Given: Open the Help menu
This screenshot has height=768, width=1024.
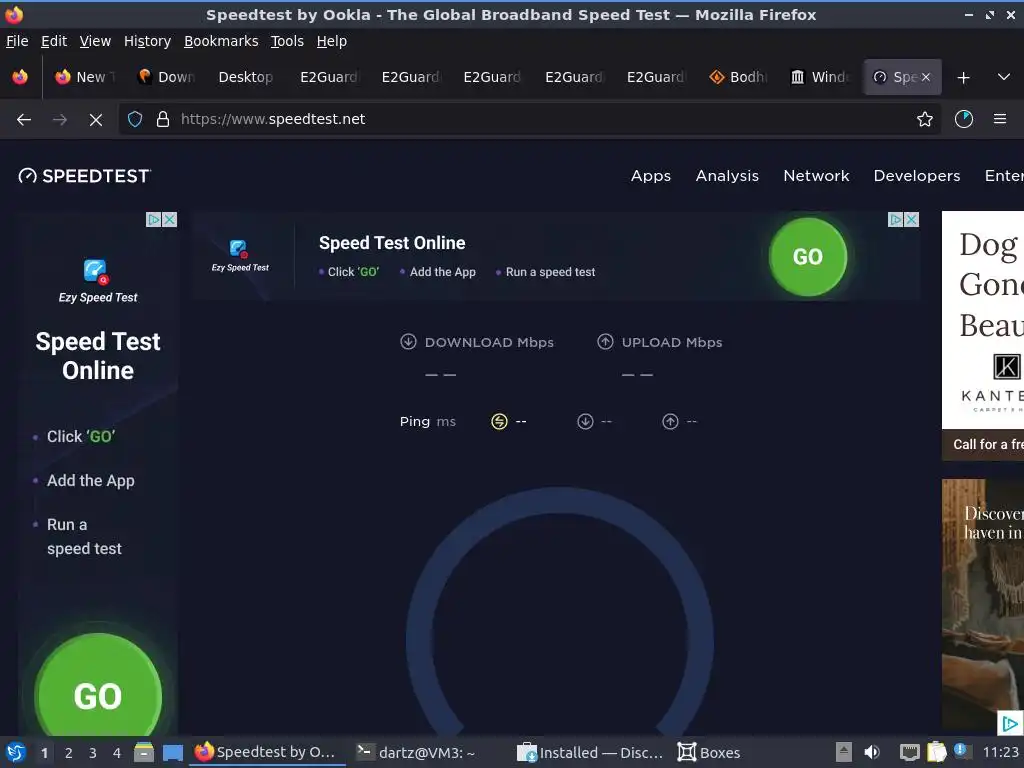Looking at the screenshot, I should click(331, 41).
